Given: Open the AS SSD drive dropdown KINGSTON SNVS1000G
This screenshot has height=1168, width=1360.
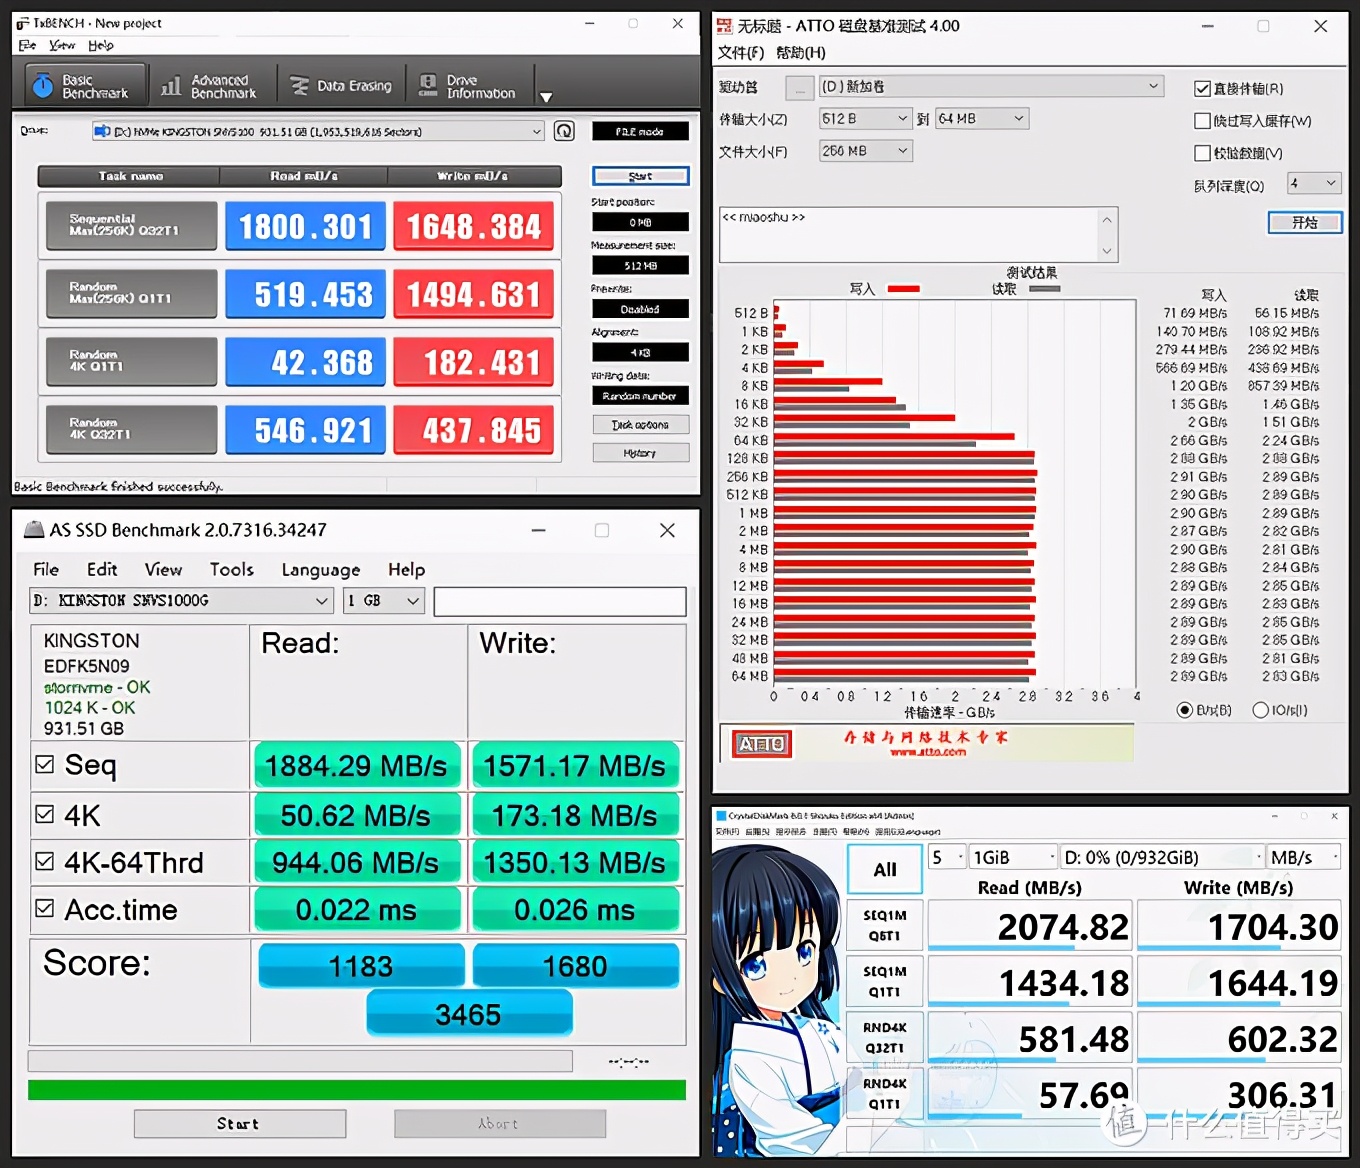Looking at the screenshot, I should tap(182, 601).
